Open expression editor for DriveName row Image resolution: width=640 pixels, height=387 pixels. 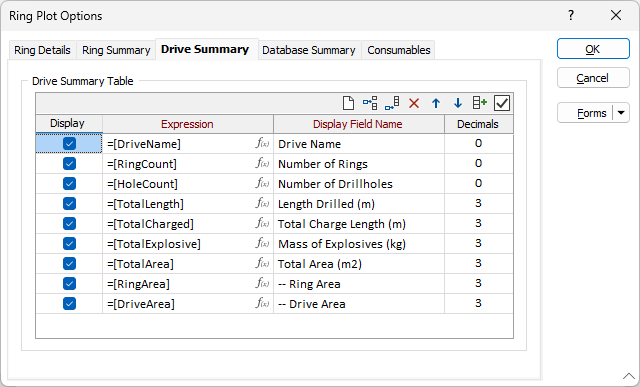coord(262,143)
